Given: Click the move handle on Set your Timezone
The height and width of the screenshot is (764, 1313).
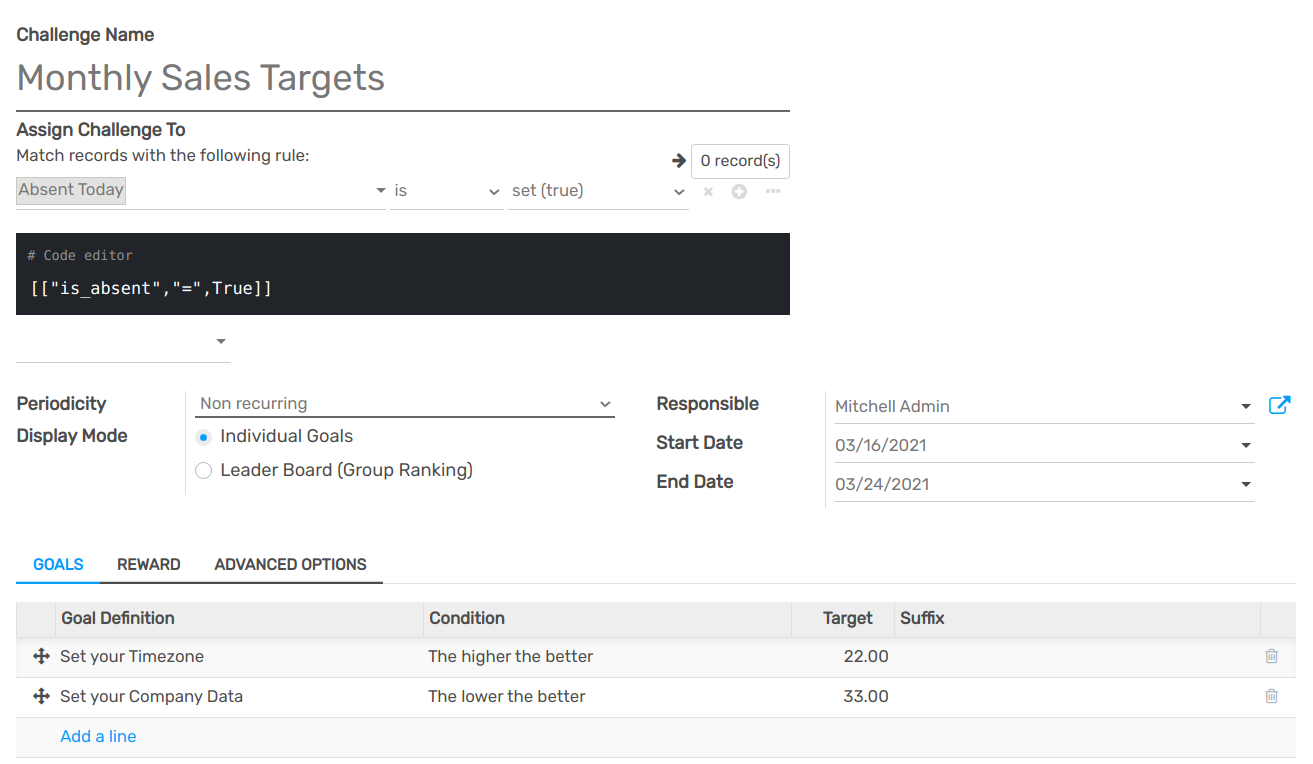Looking at the screenshot, I should pyautogui.click(x=39, y=656).
